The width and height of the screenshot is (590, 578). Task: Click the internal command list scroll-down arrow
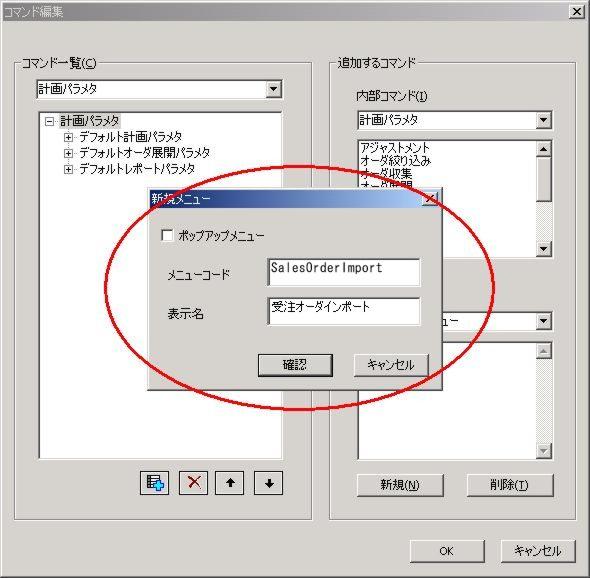[x=543, y=248]
